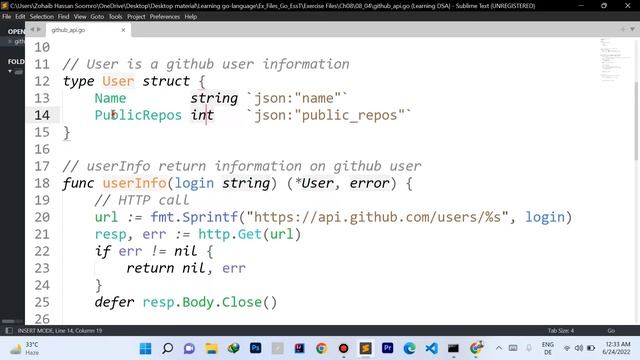The height and width of the screenshot is (360, 640).
Task: Open the volume control in tray
Action: pos(579,348)
